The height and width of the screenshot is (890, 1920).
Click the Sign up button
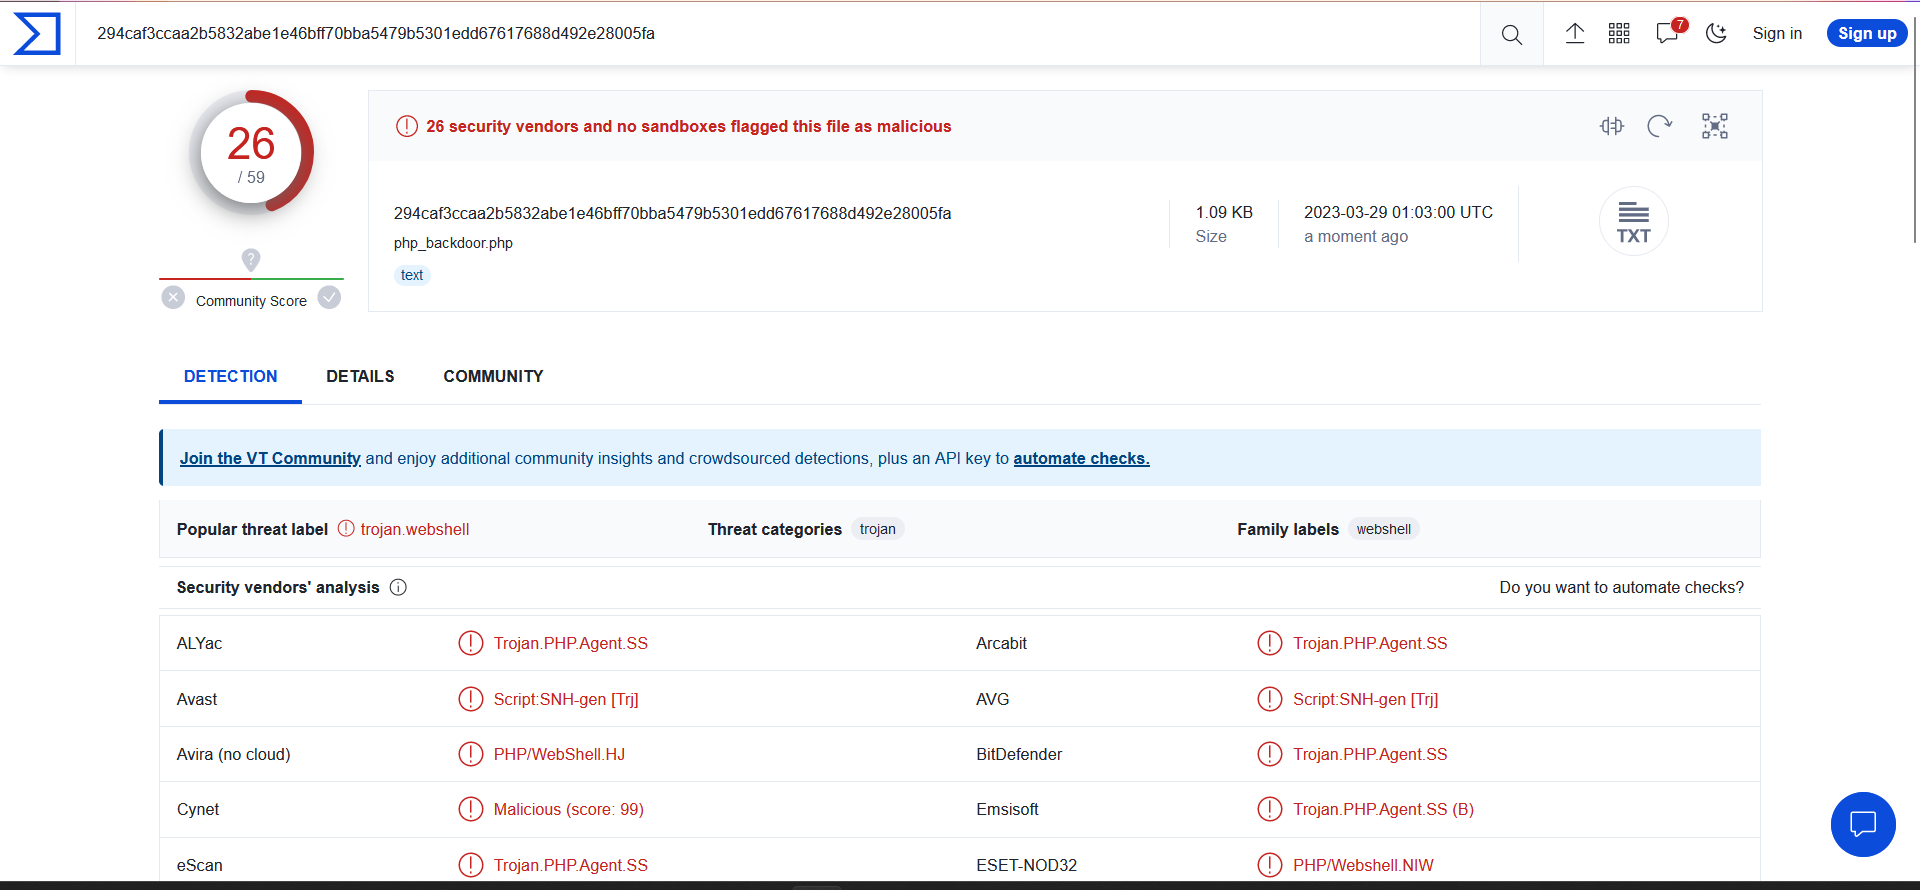tap(1867, 33)
